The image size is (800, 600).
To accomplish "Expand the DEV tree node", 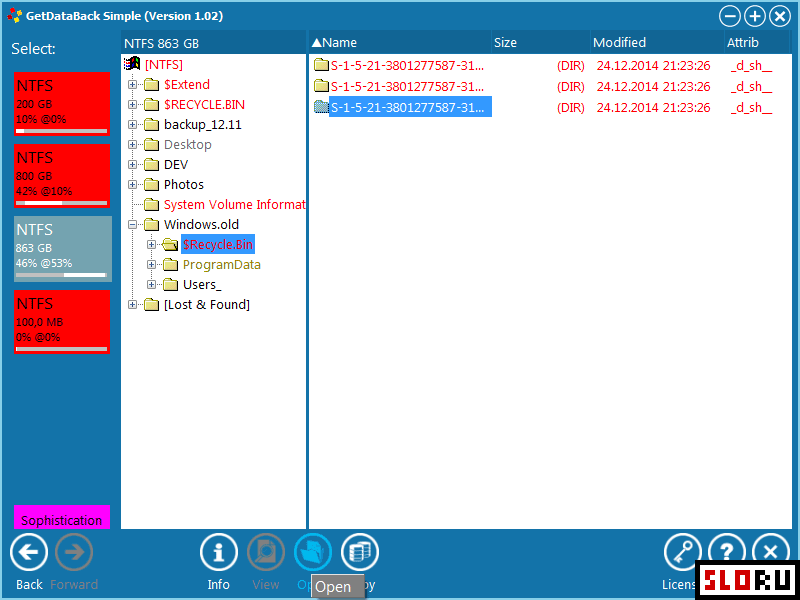I will (133, 164).
